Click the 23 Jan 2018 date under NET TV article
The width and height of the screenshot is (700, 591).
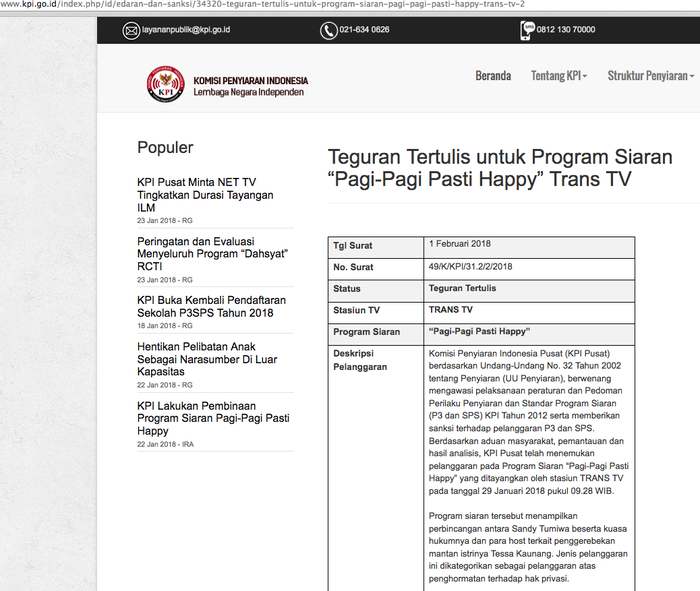165,221
